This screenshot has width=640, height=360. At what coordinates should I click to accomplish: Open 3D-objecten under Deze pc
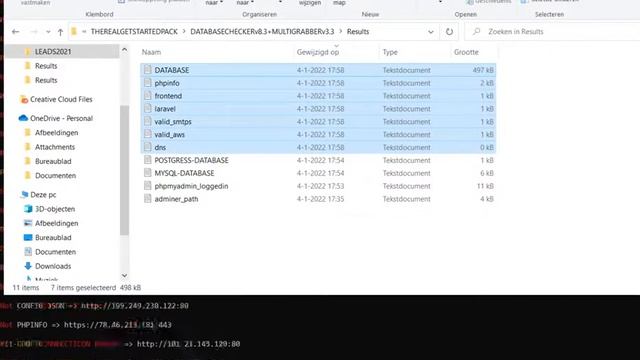pyautogui.click(x=55, y=209)
